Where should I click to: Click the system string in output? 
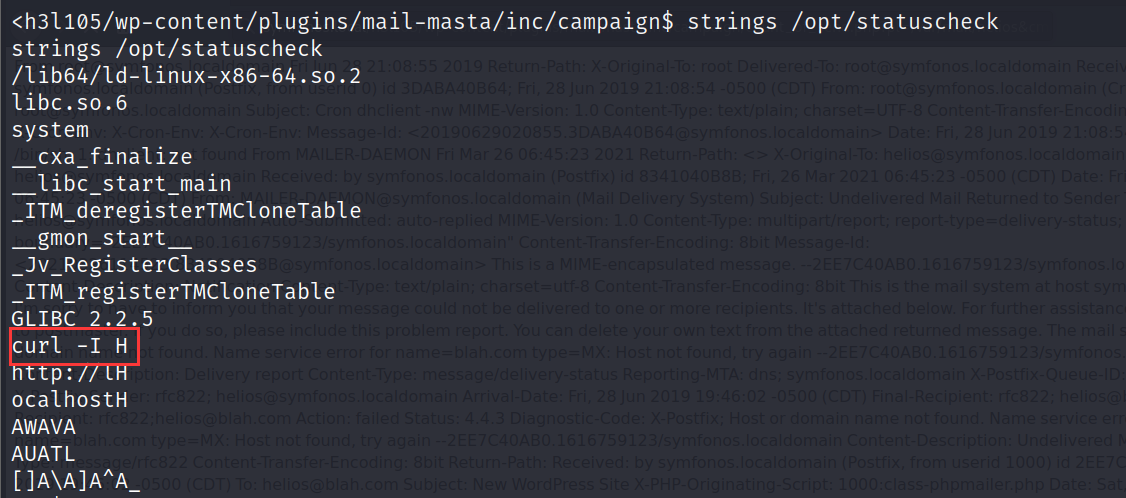[x=50, y=130]
